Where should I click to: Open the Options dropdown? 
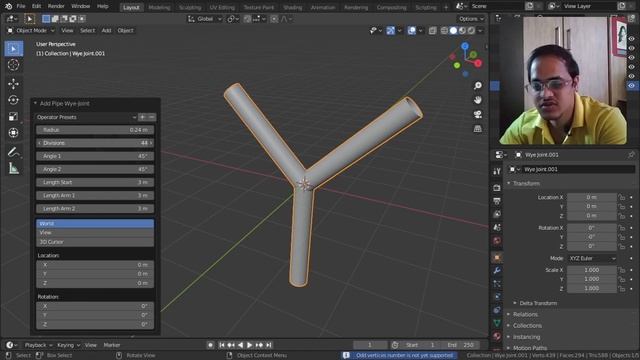[x=471, y=19]
